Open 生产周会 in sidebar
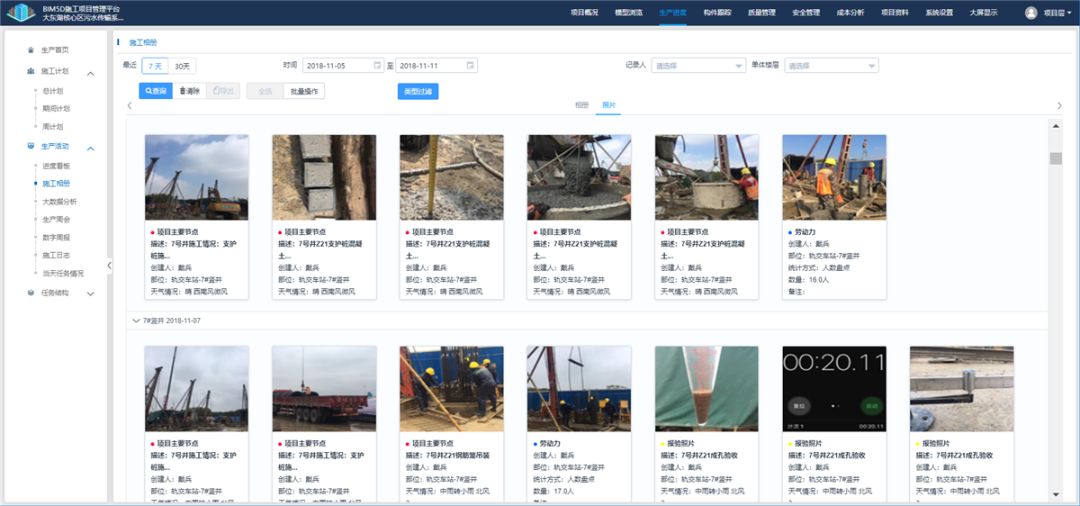The height and width of the screenshot is (506, 1080). [56, 220]
